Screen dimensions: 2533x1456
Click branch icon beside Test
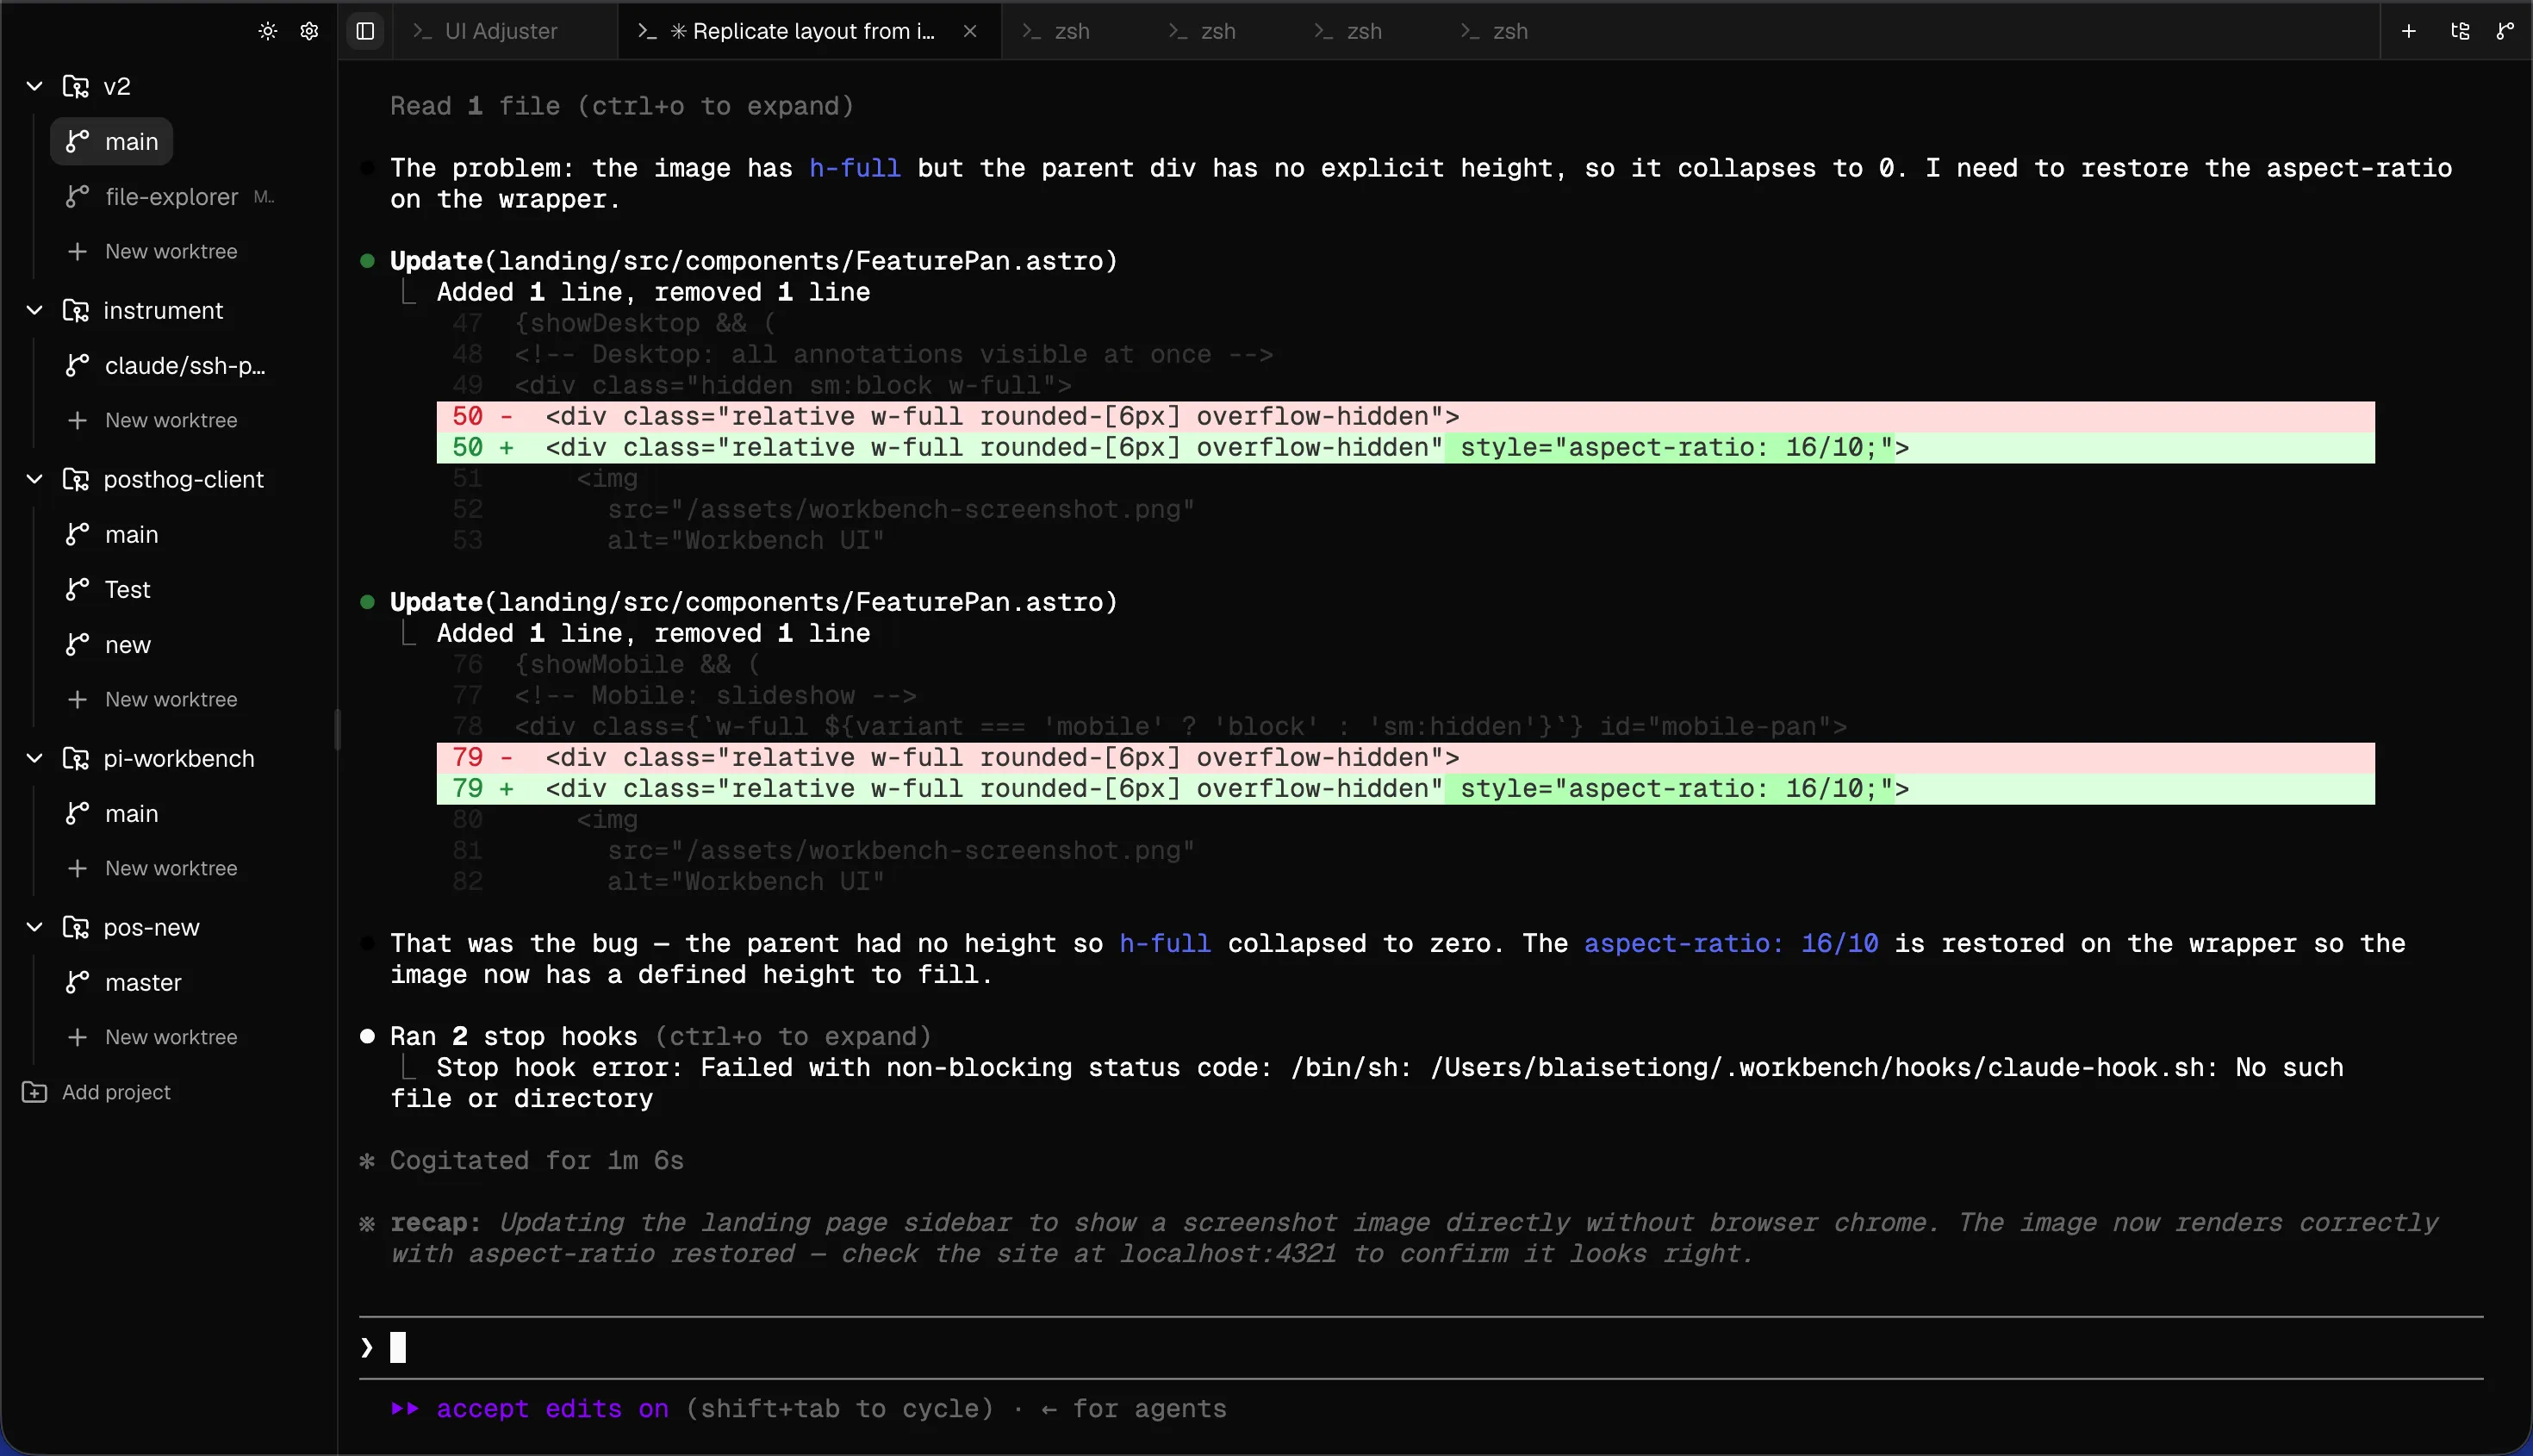77,589
